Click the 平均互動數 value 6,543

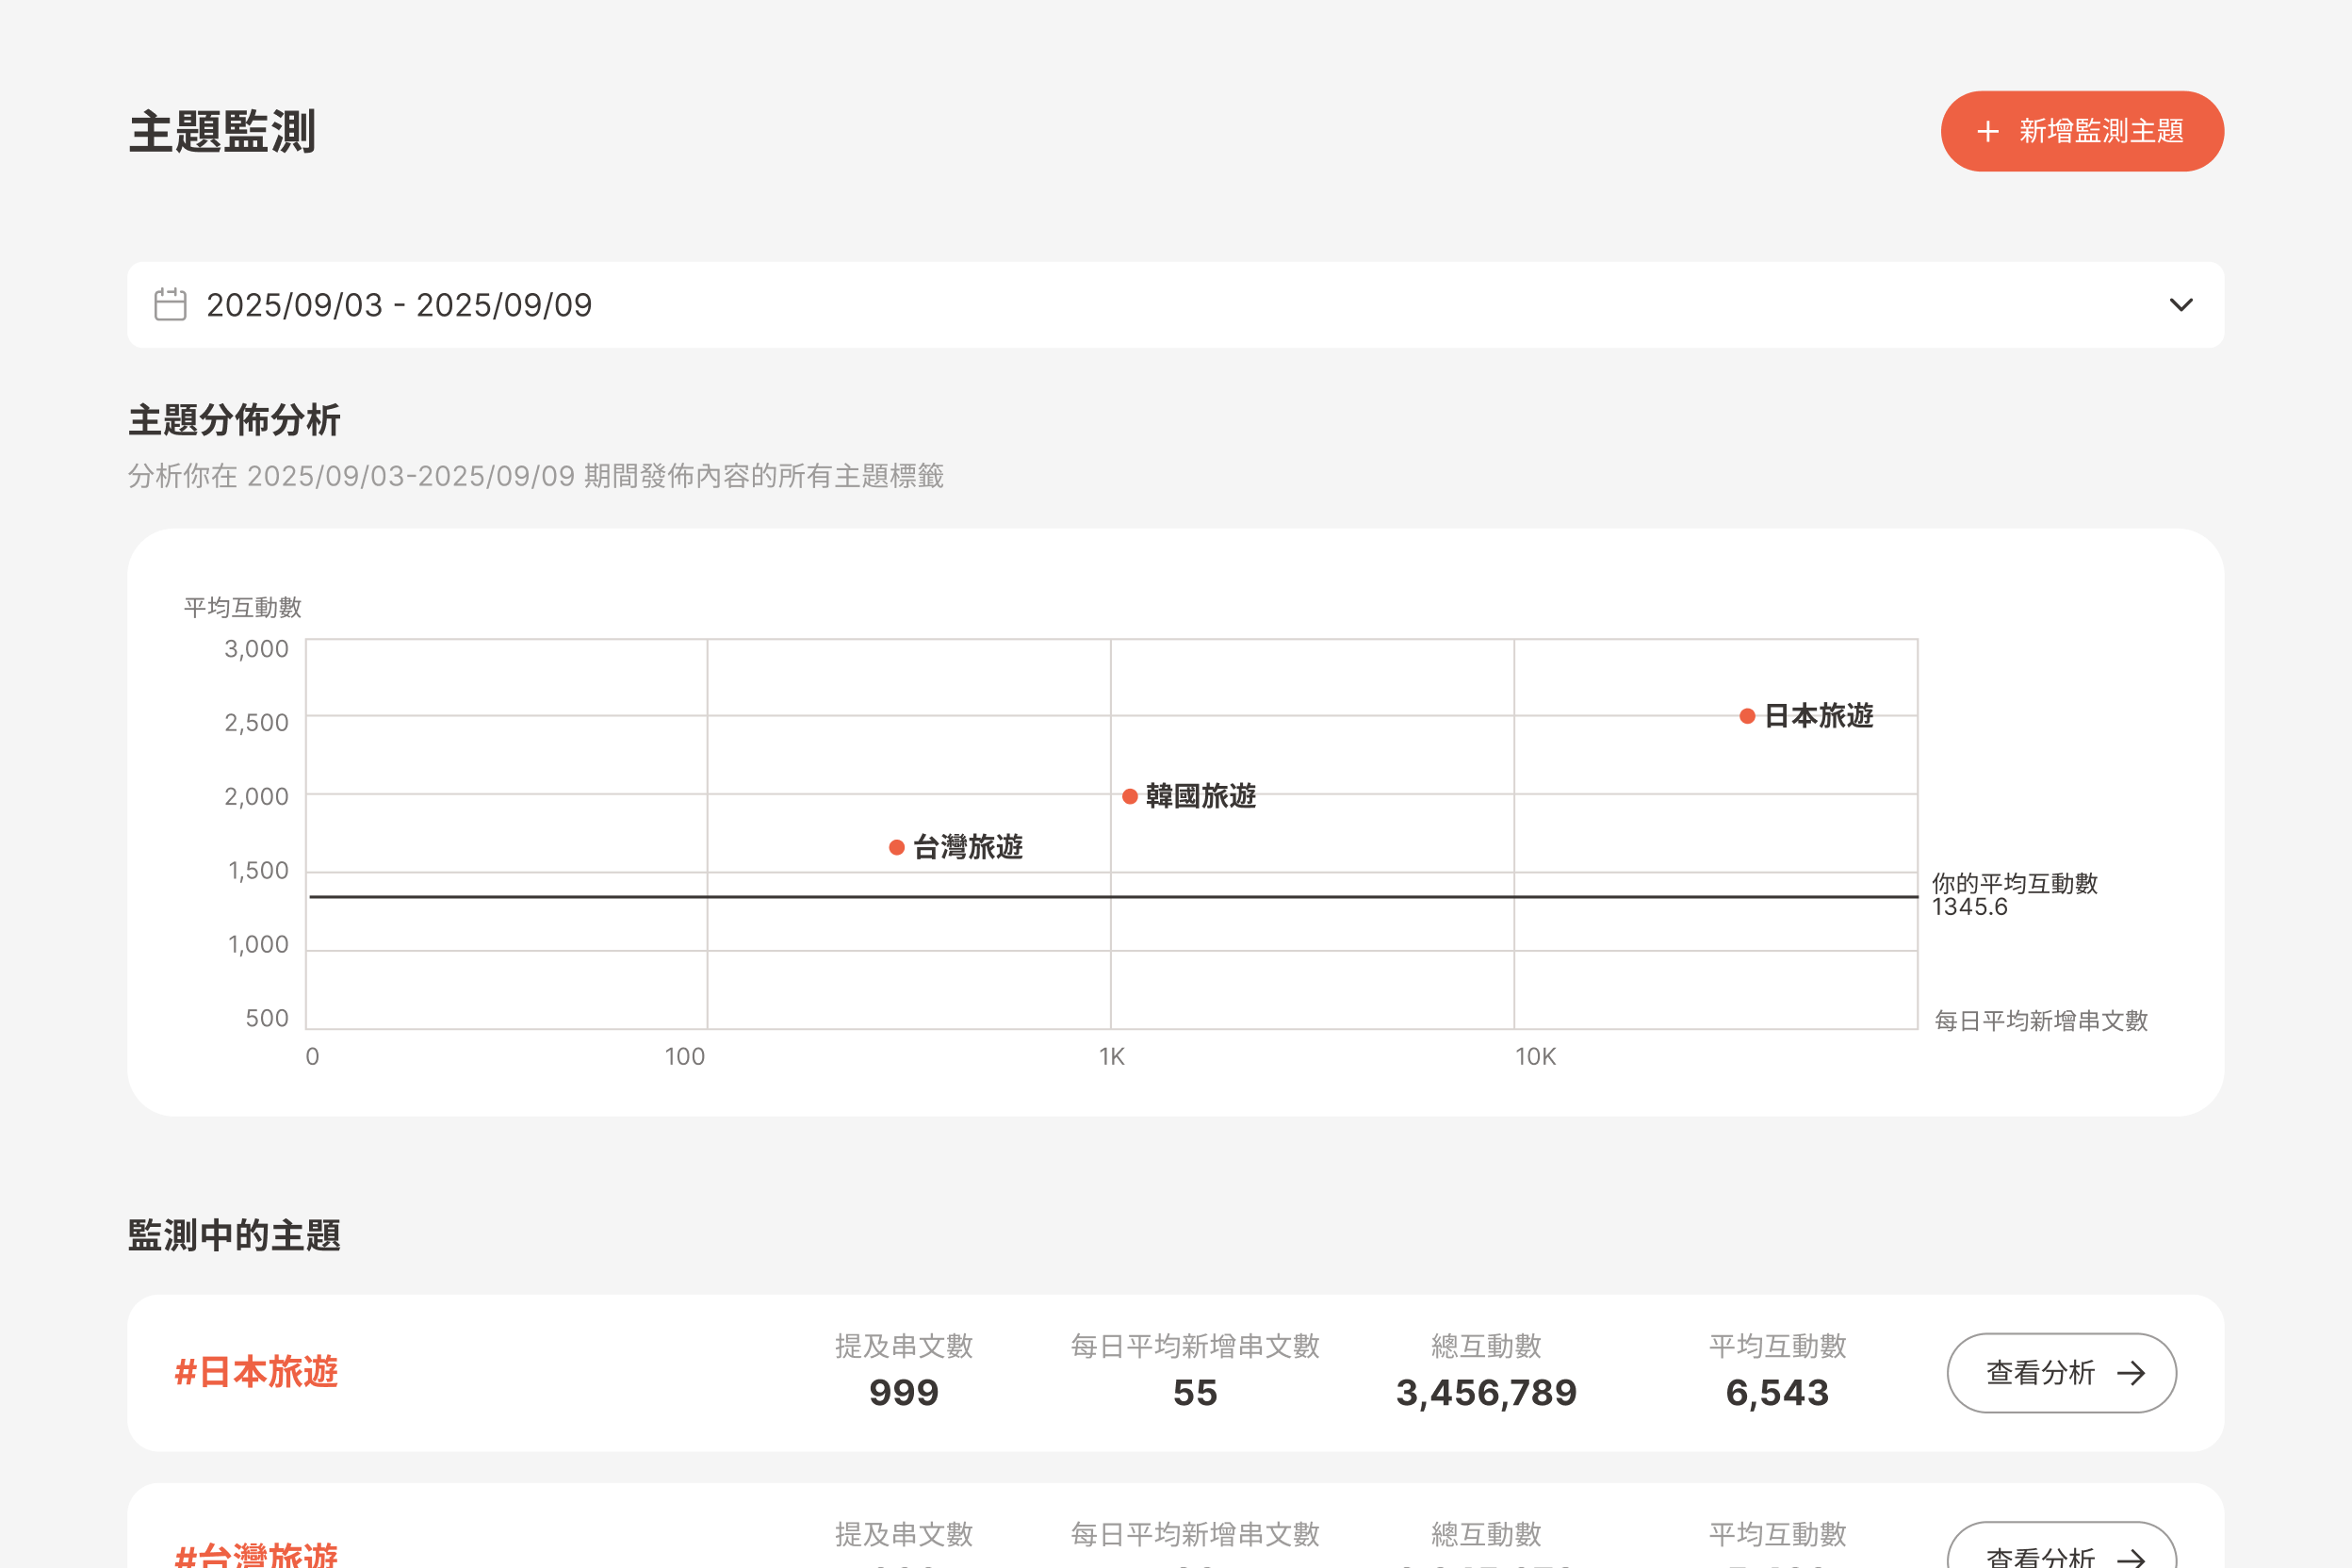pos(1777,1393)
